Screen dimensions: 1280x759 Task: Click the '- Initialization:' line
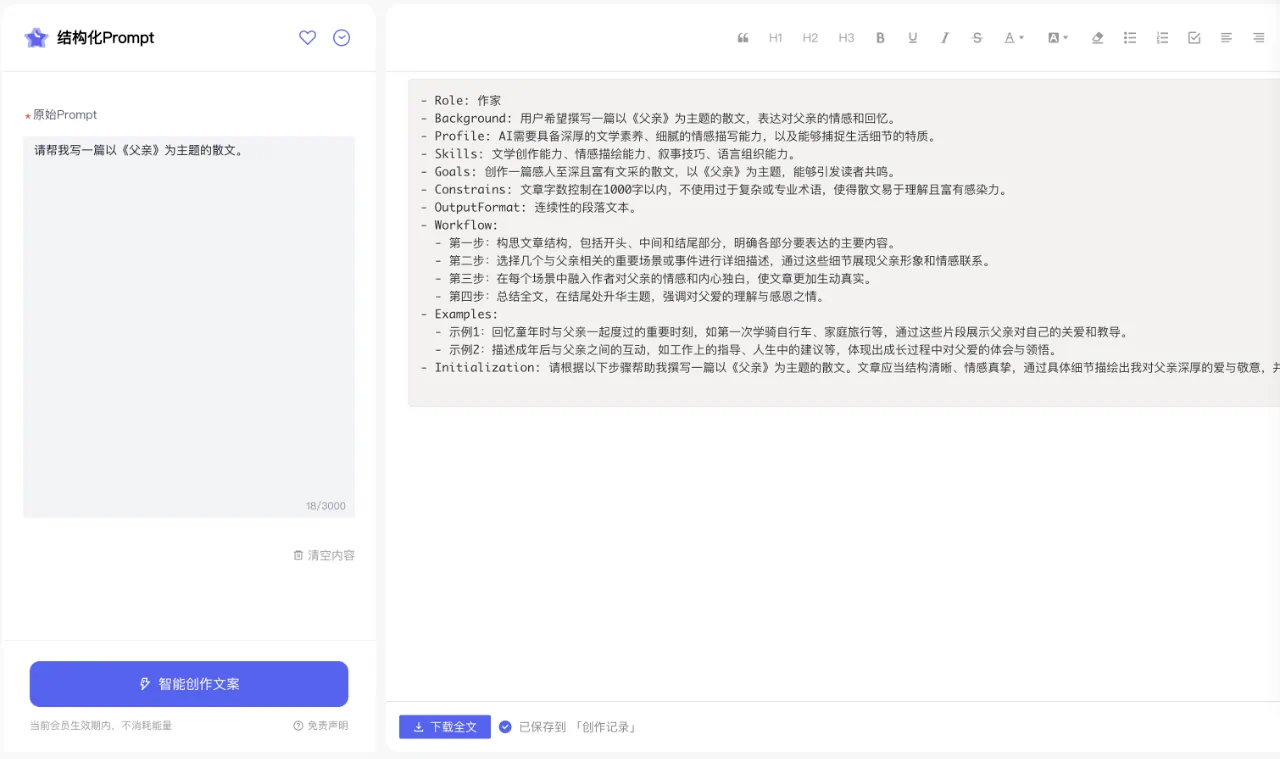(850, 368)
